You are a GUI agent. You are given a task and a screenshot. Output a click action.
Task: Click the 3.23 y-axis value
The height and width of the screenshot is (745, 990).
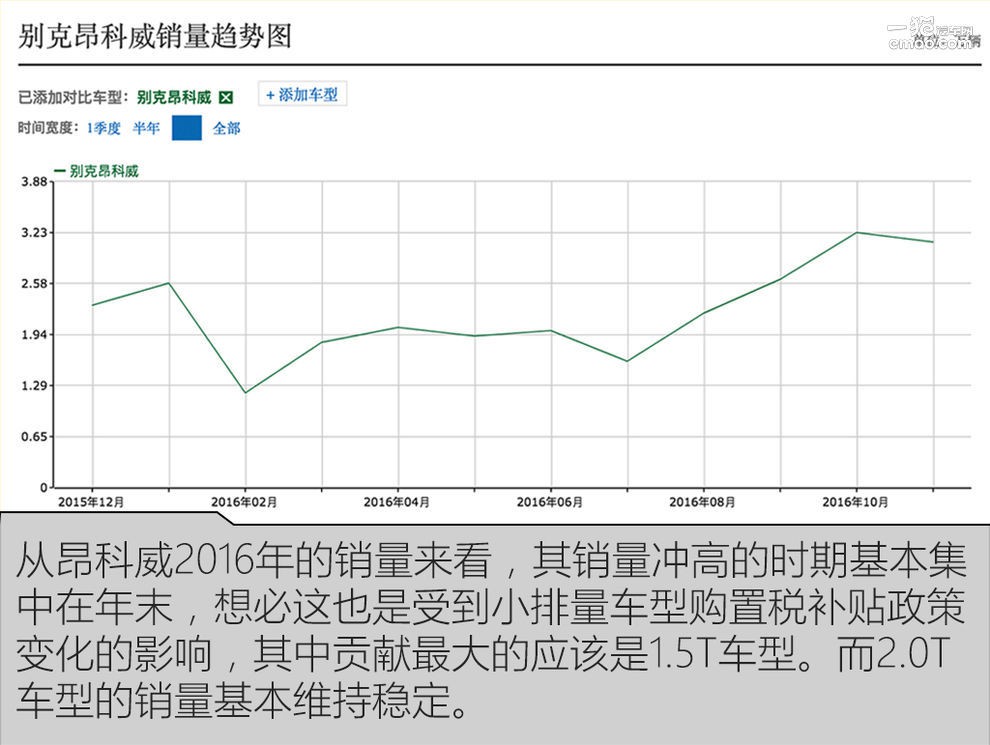(34, 233)
